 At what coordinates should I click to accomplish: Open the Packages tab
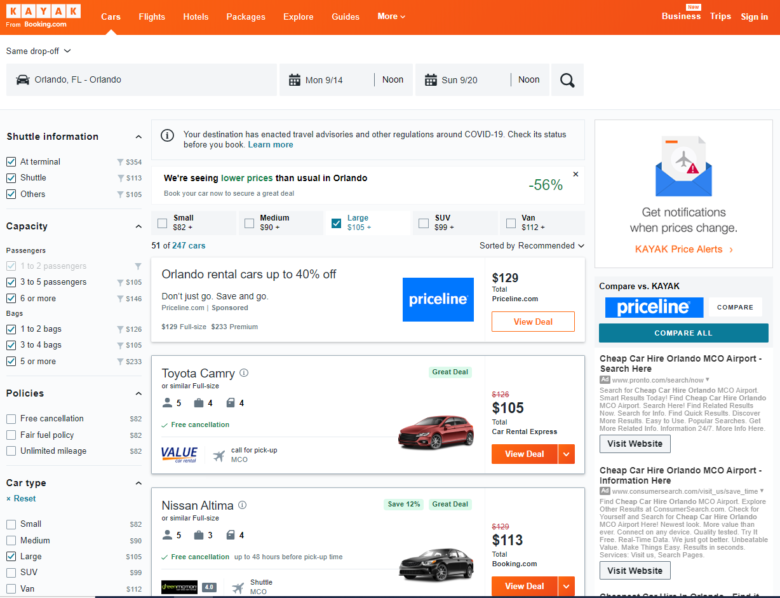click(x=246, y=16)
